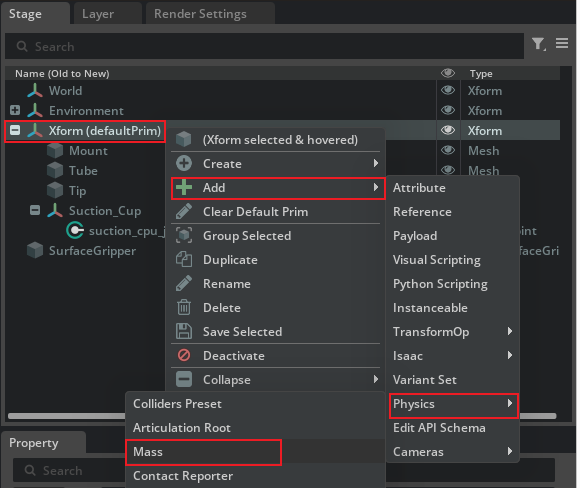Open the Cameras submenu
The height and width of the screenshot is (488, 580).
pos(453,451)
